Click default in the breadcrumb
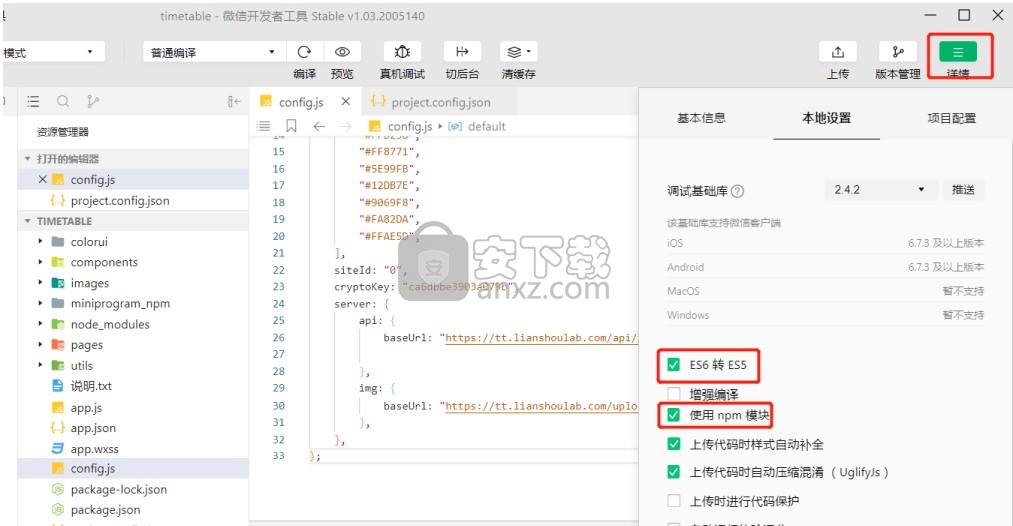Viewport: 1013px width, 526px height. 486,127
